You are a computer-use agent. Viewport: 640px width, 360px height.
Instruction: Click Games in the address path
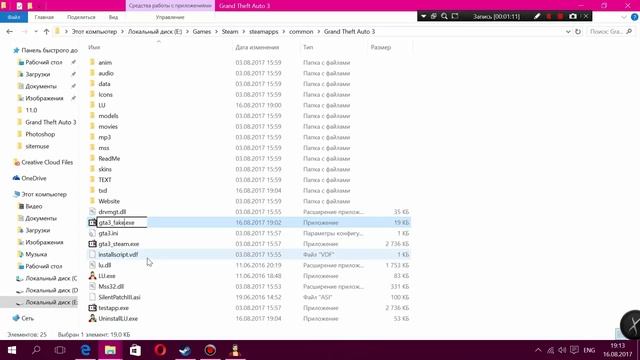click(x=202, y=31)
